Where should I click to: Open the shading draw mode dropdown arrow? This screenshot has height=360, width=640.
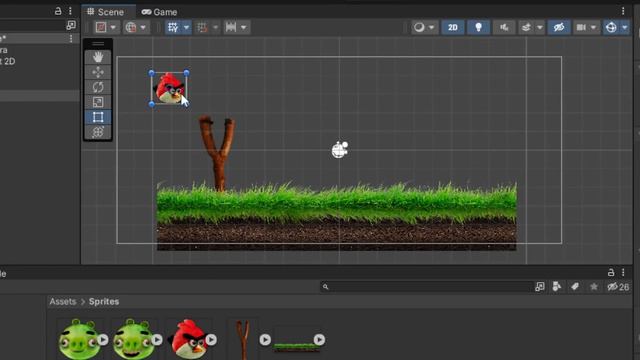click(x=113, y=27)
